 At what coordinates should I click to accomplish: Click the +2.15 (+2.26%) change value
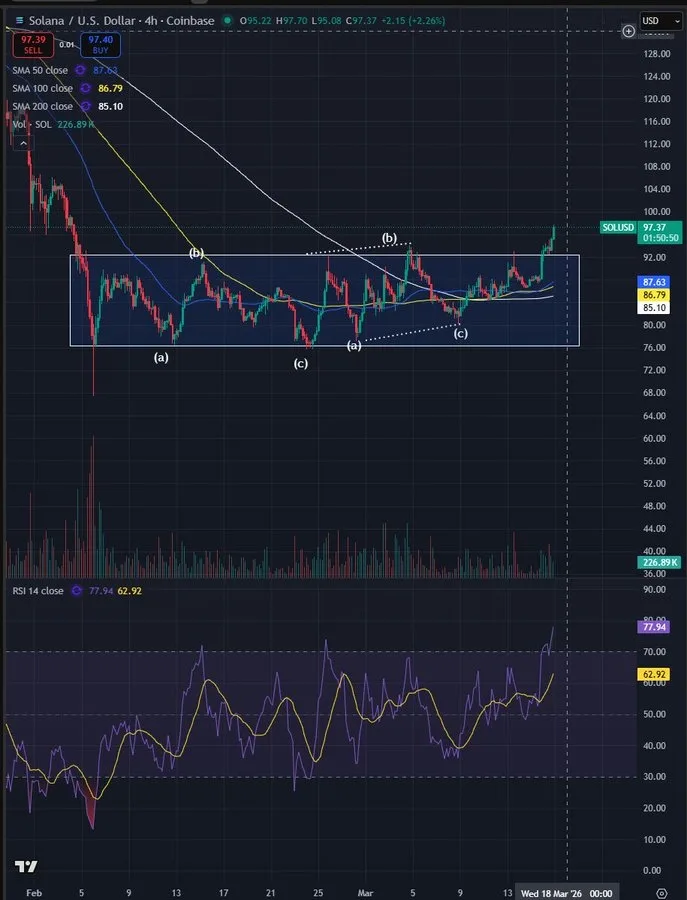(413, 21)
